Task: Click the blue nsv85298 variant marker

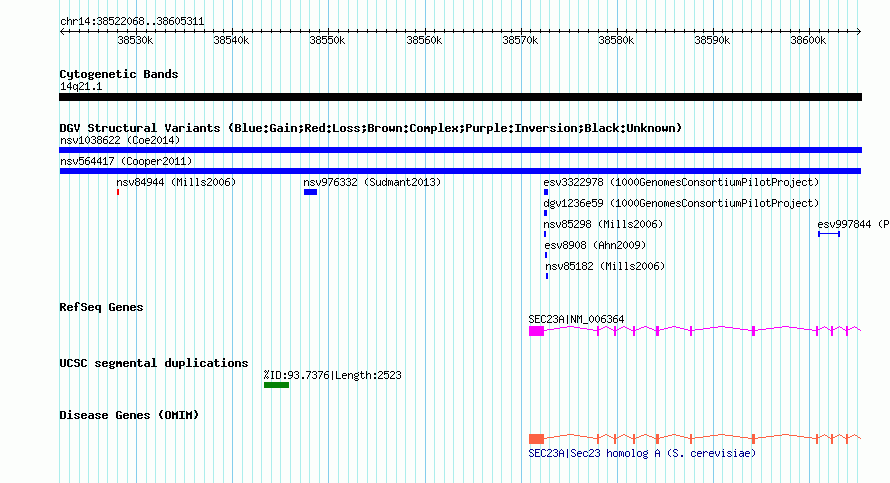Action: (545, 234)
